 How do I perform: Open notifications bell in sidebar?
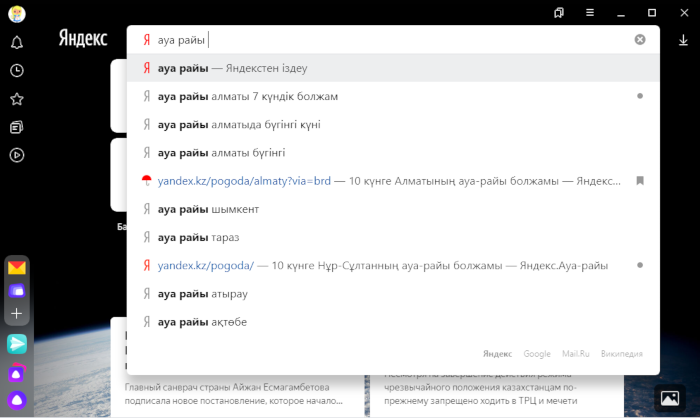(17, 42)
